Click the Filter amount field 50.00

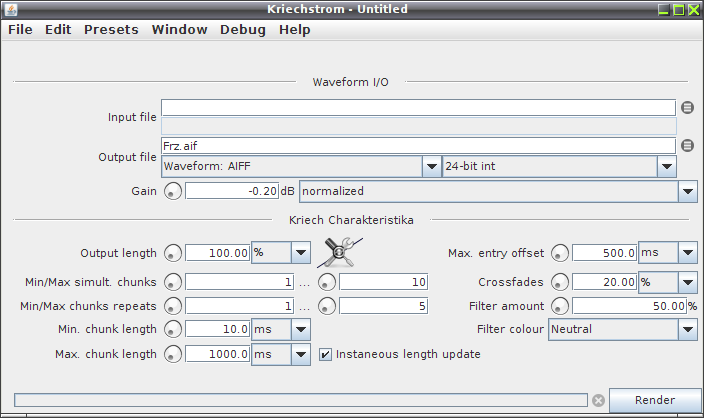point(629,306)
